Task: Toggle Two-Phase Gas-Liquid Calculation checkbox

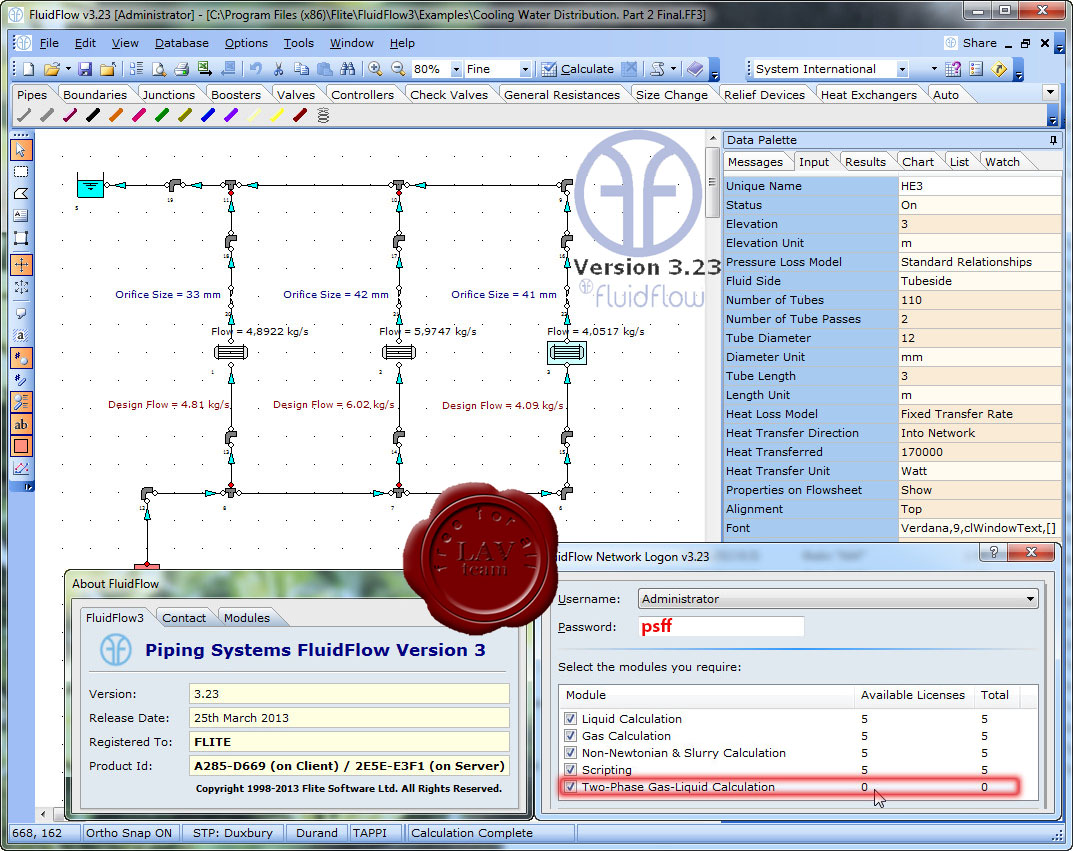Action: 570,787
